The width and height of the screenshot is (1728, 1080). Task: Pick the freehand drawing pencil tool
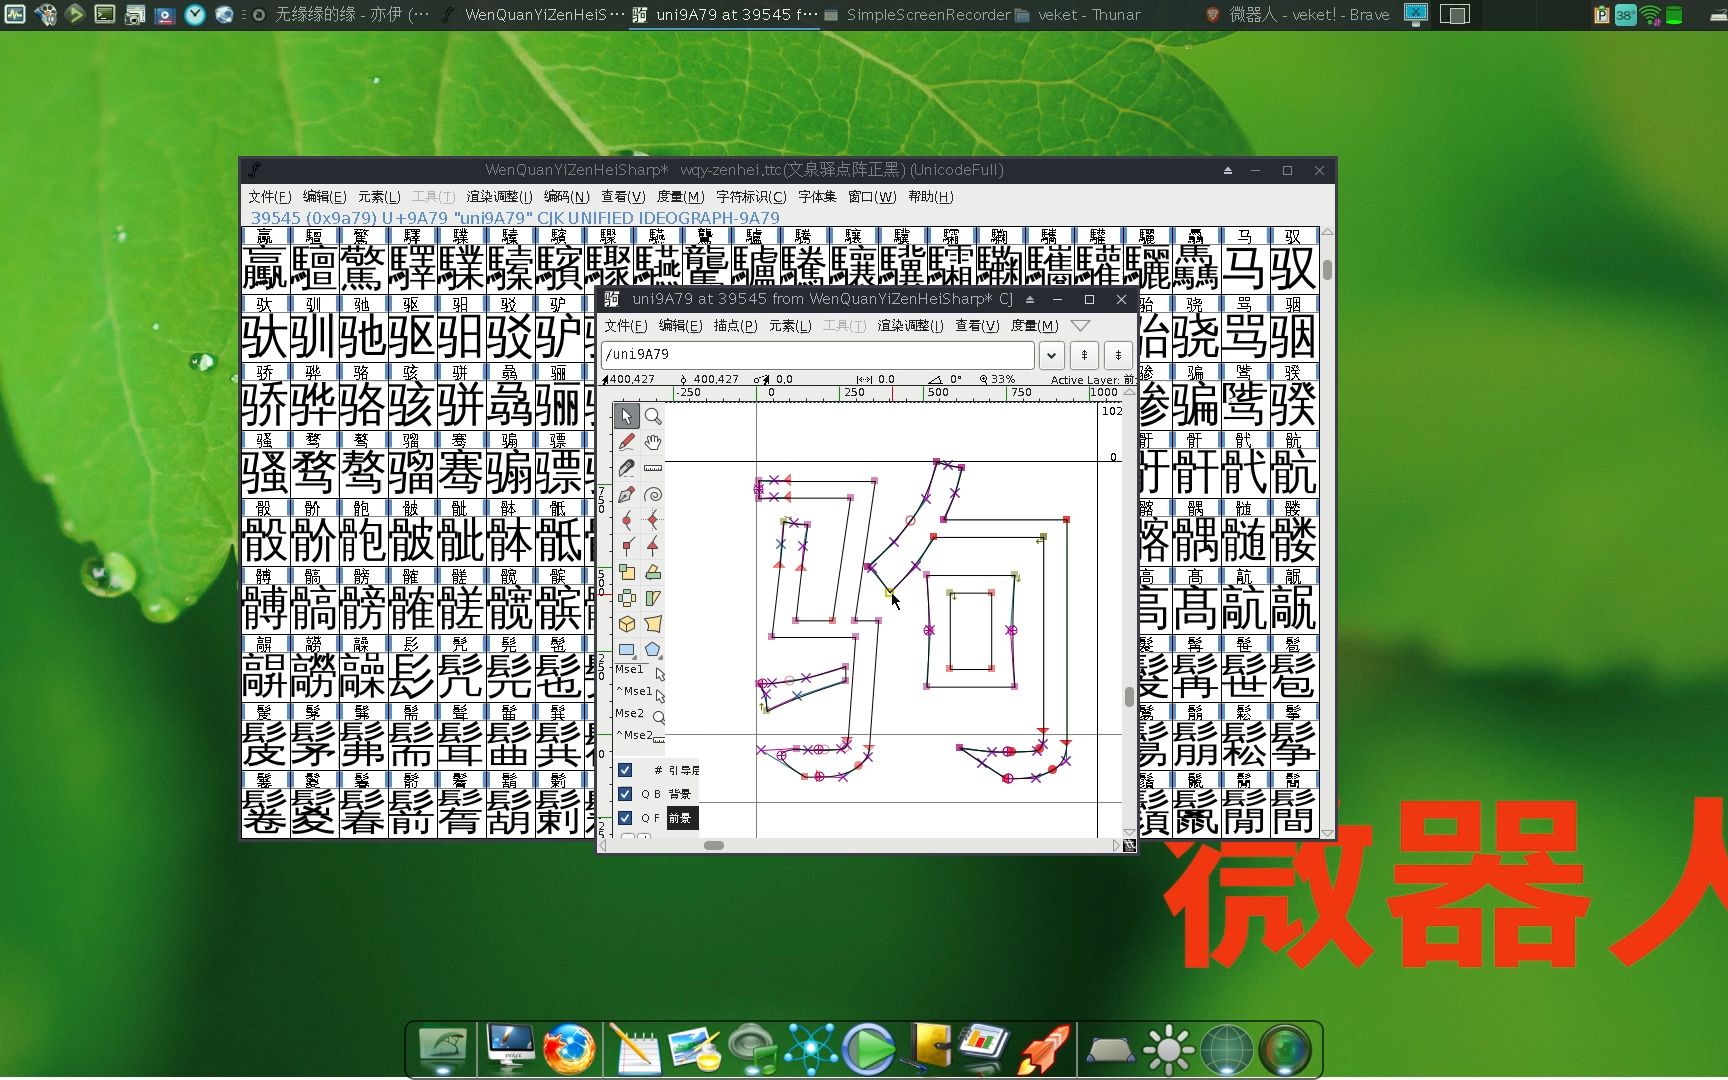click(x=626, y=441)
